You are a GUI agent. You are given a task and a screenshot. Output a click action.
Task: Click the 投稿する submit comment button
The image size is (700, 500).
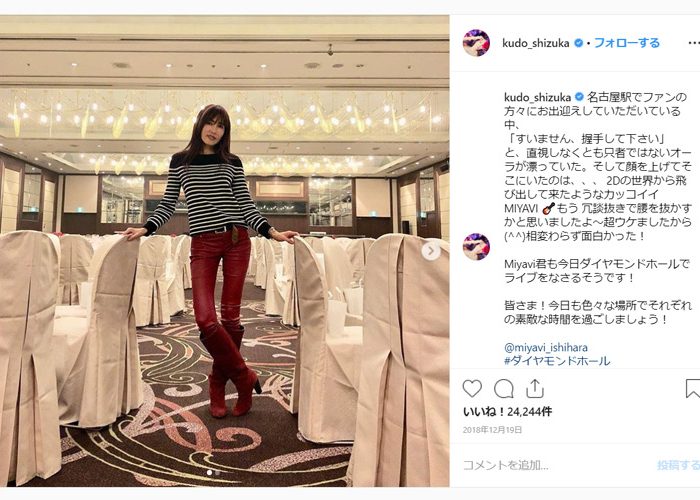[x=678, y=465]
